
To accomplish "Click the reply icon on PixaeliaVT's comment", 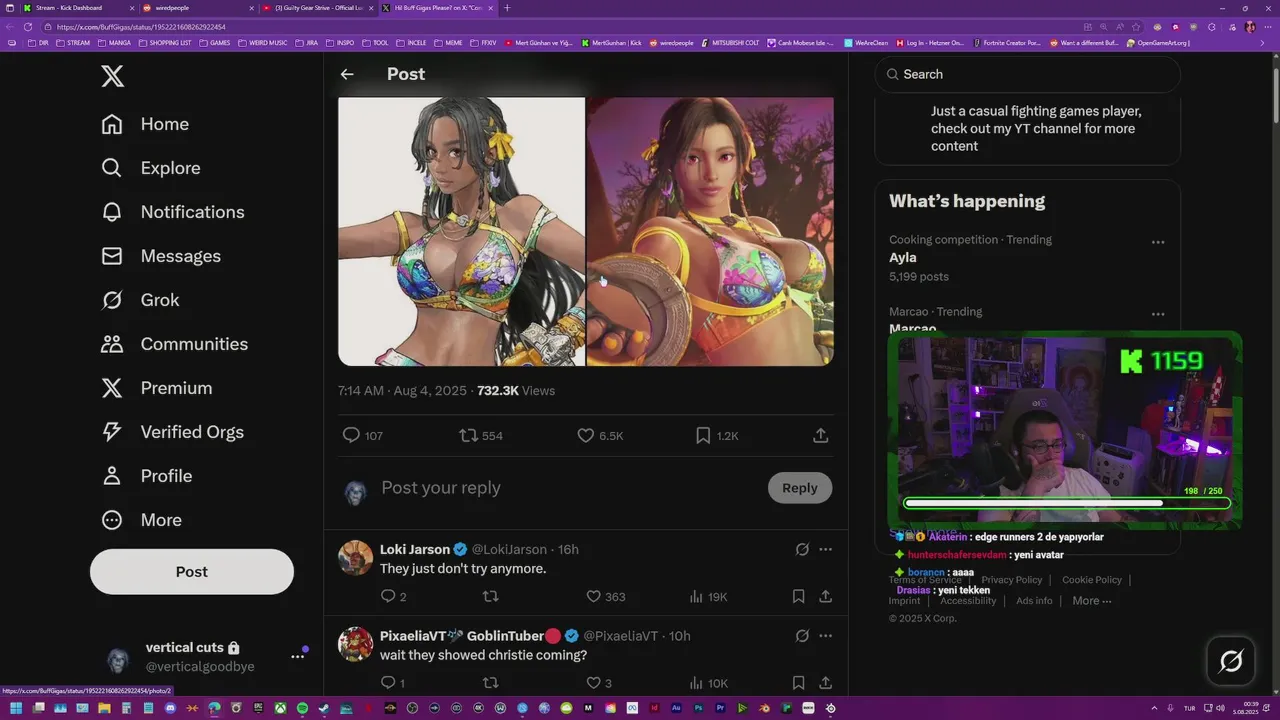I will 388,682.
